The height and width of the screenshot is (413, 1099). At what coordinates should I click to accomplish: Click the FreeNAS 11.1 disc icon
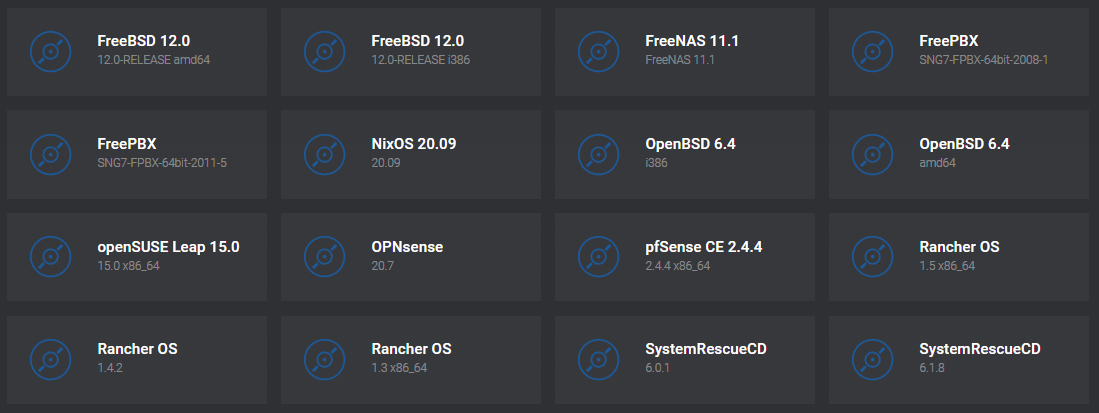click(599, 51)
